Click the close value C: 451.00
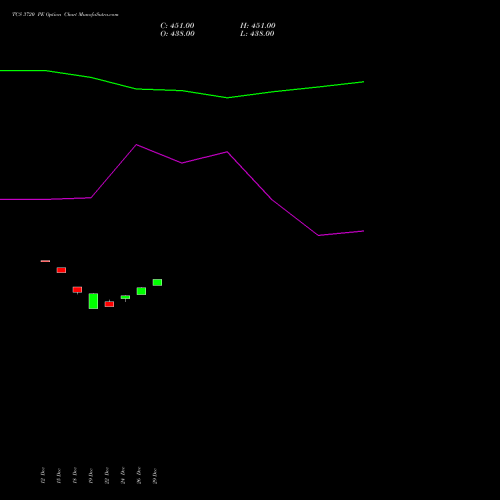This screenshot has width=500, height=500. pos(177,26)
